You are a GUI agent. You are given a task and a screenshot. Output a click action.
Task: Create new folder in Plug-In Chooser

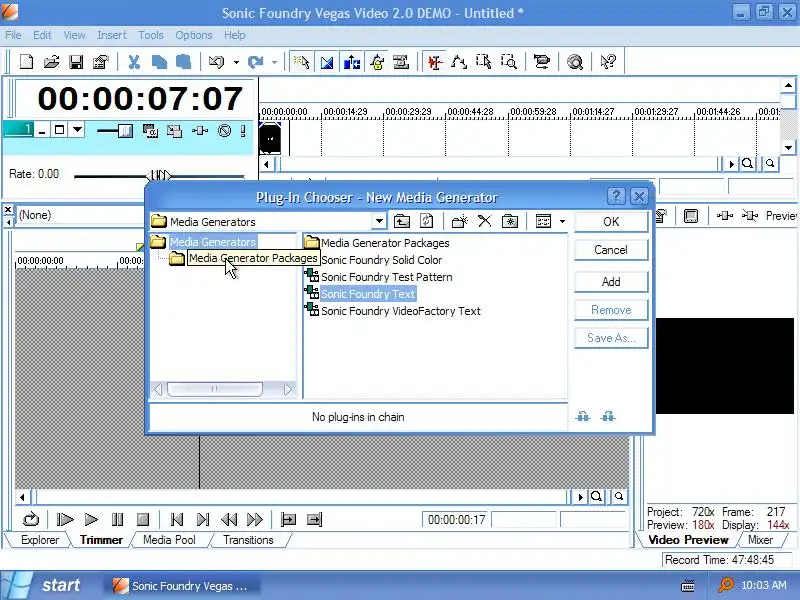(460, 221)
